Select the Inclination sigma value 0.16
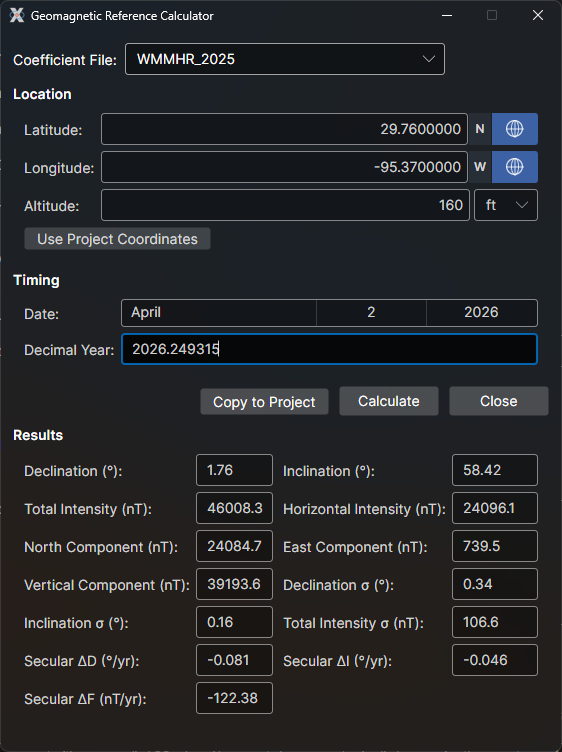Viewport: 562px width, 752px height. point(234,622)
